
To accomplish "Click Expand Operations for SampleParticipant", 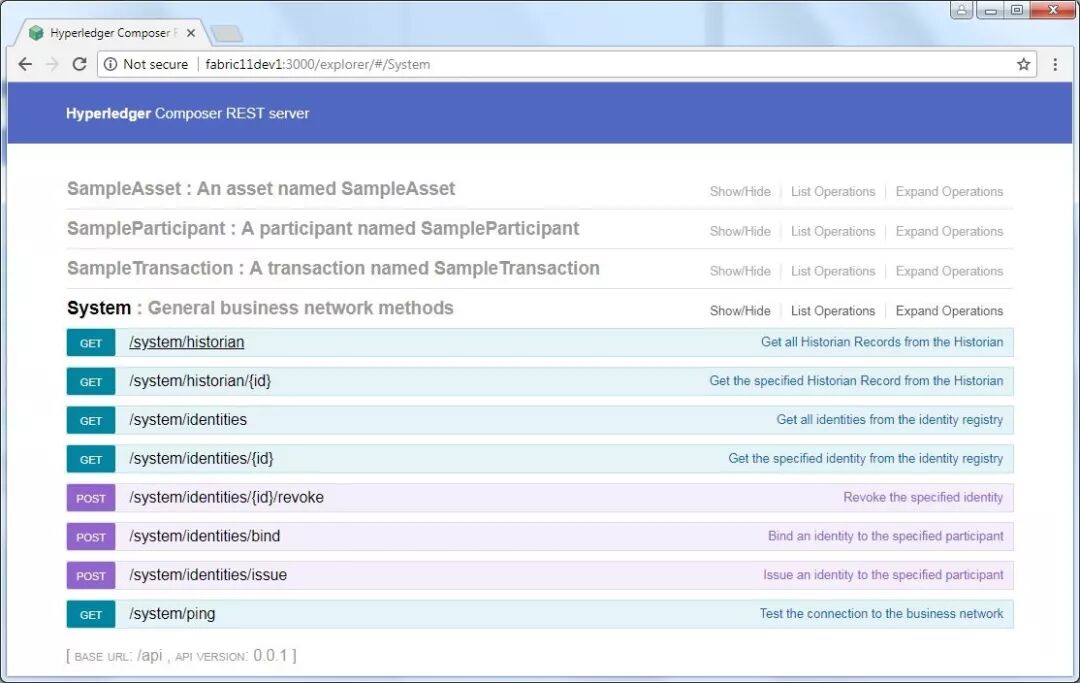I will click(x=949, y=231).
